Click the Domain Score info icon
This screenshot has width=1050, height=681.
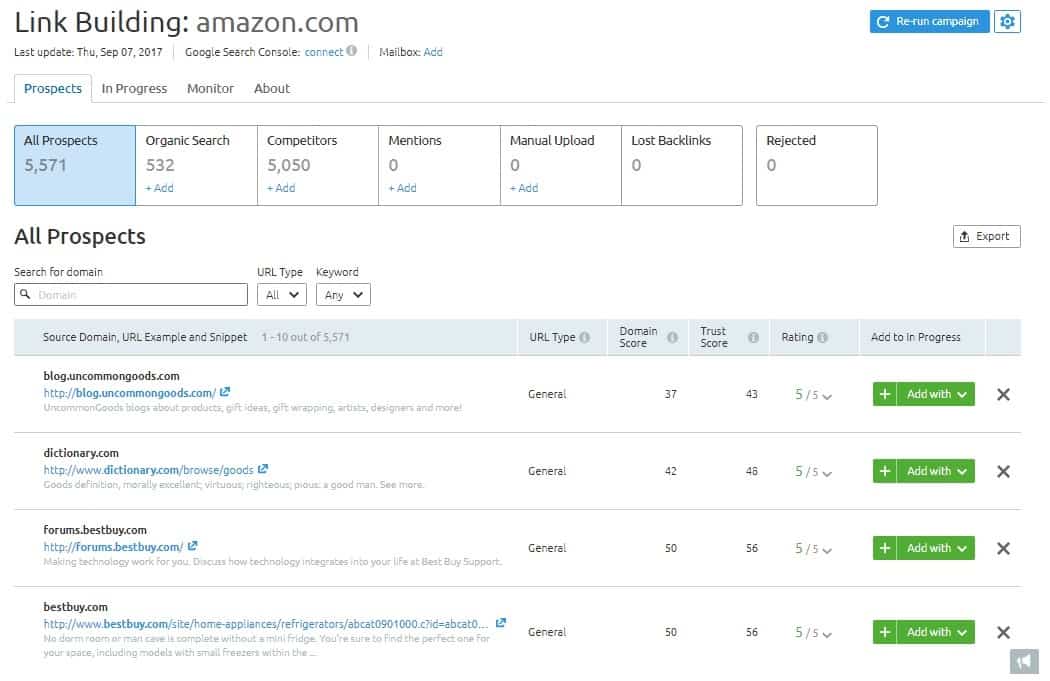pyautogui.click(x=673, y=337)
